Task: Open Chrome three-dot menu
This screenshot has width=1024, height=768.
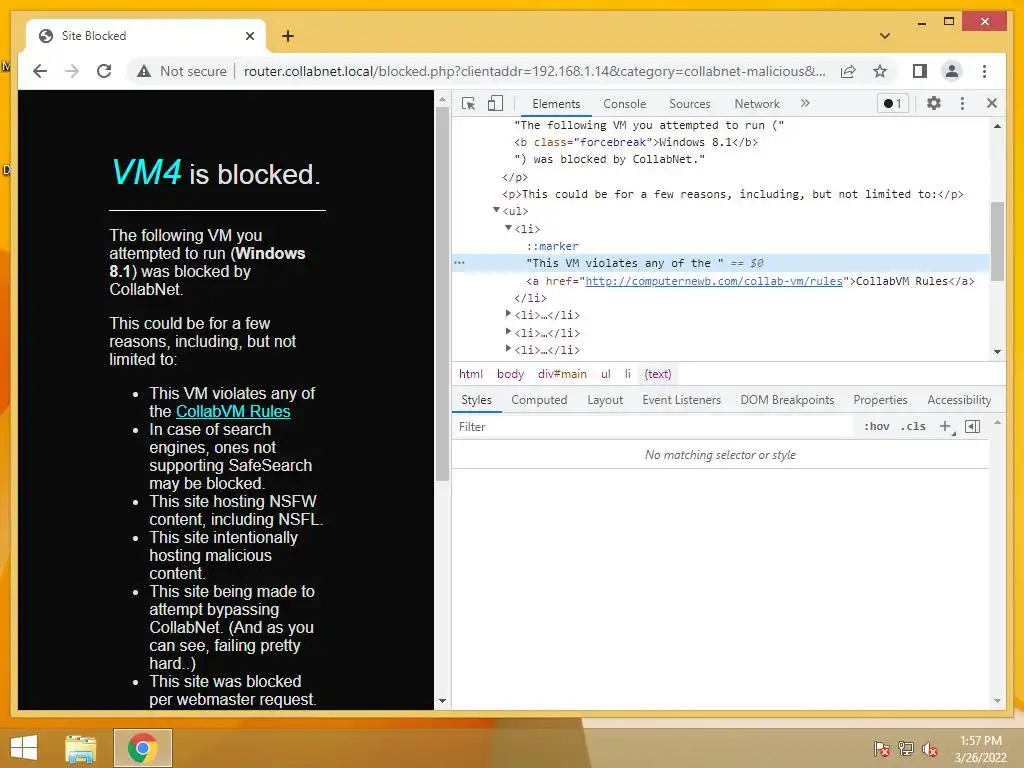Action: tap(984, 71)
